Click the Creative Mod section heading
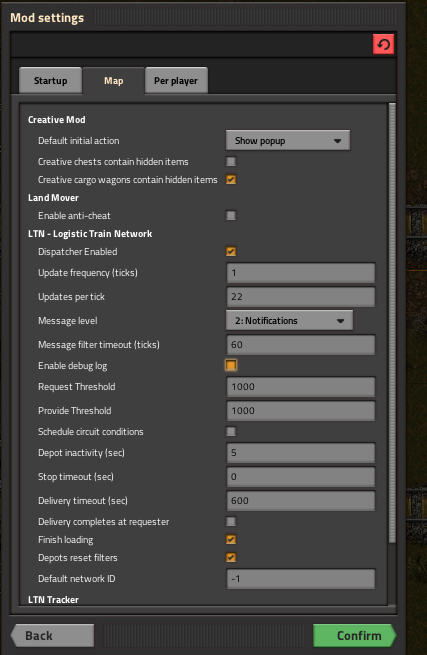 57,120
